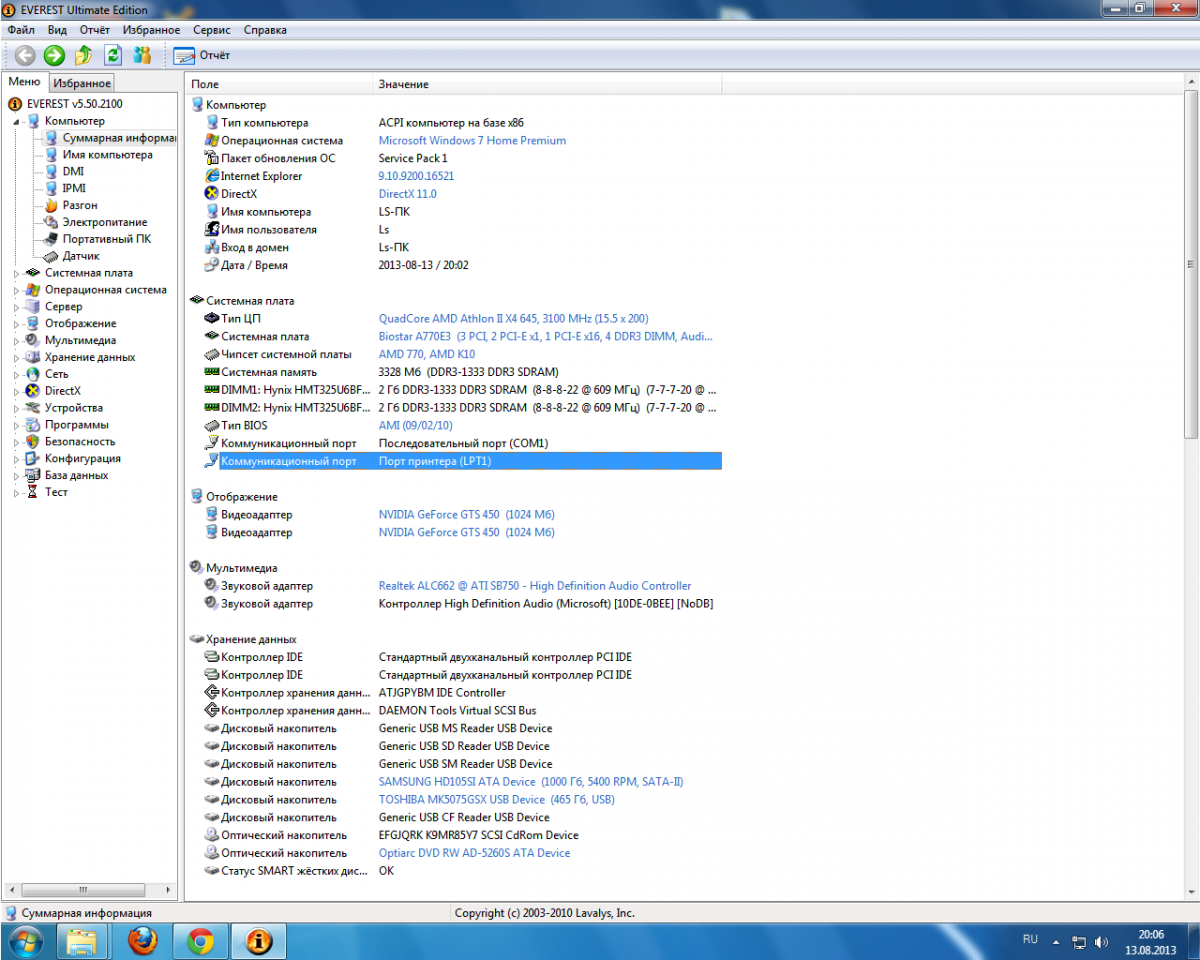1200x960 pixels.
Task: Select the Порт принтера (LPT1) row
Action: point(462,461)
